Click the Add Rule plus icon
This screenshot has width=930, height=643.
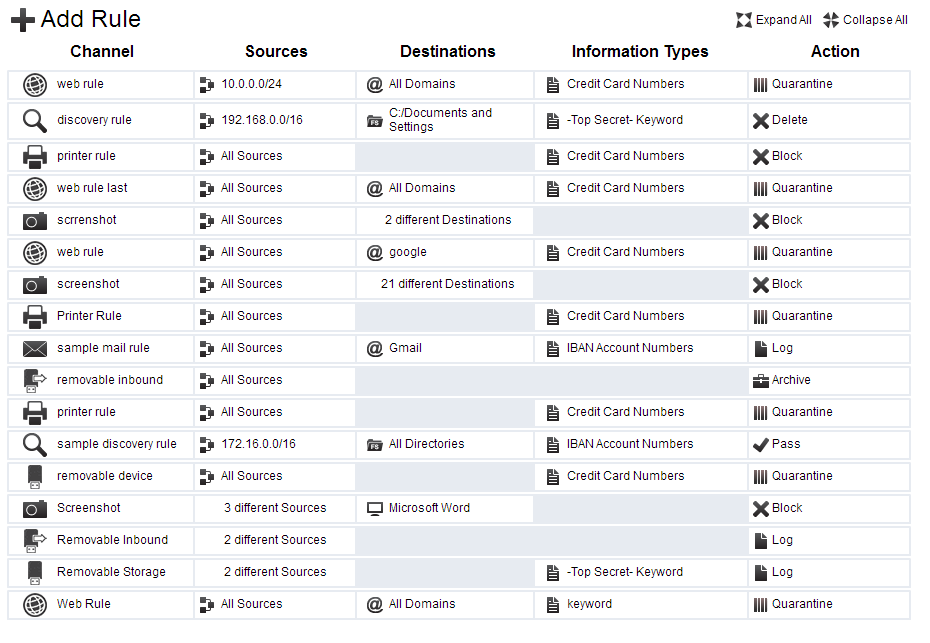tap(23, 20)
